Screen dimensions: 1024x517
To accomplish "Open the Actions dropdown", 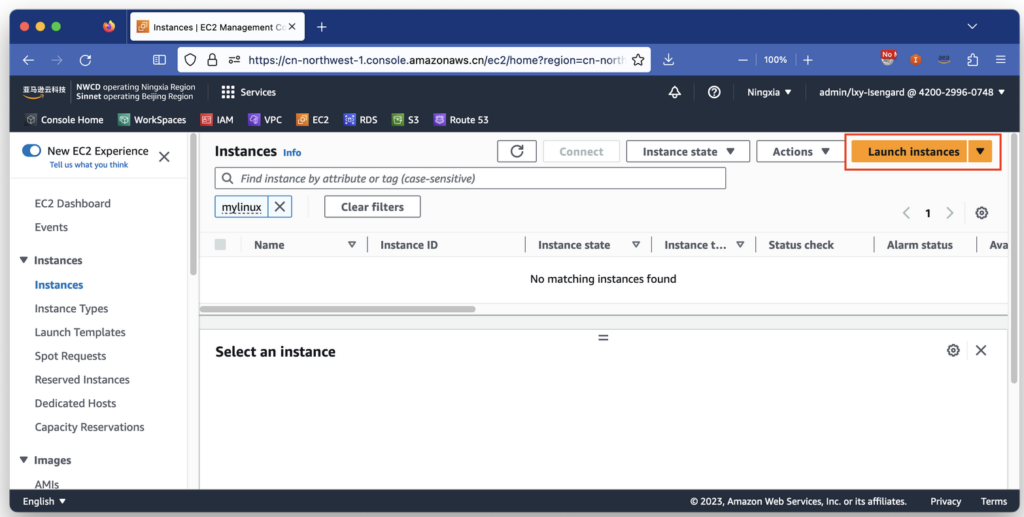I will [800, 151].
